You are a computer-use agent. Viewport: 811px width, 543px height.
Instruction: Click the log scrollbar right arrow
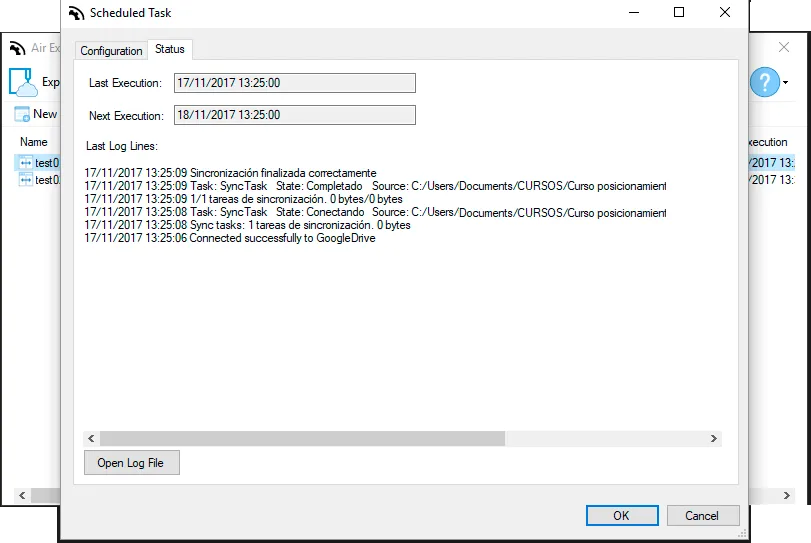point(713,439)
